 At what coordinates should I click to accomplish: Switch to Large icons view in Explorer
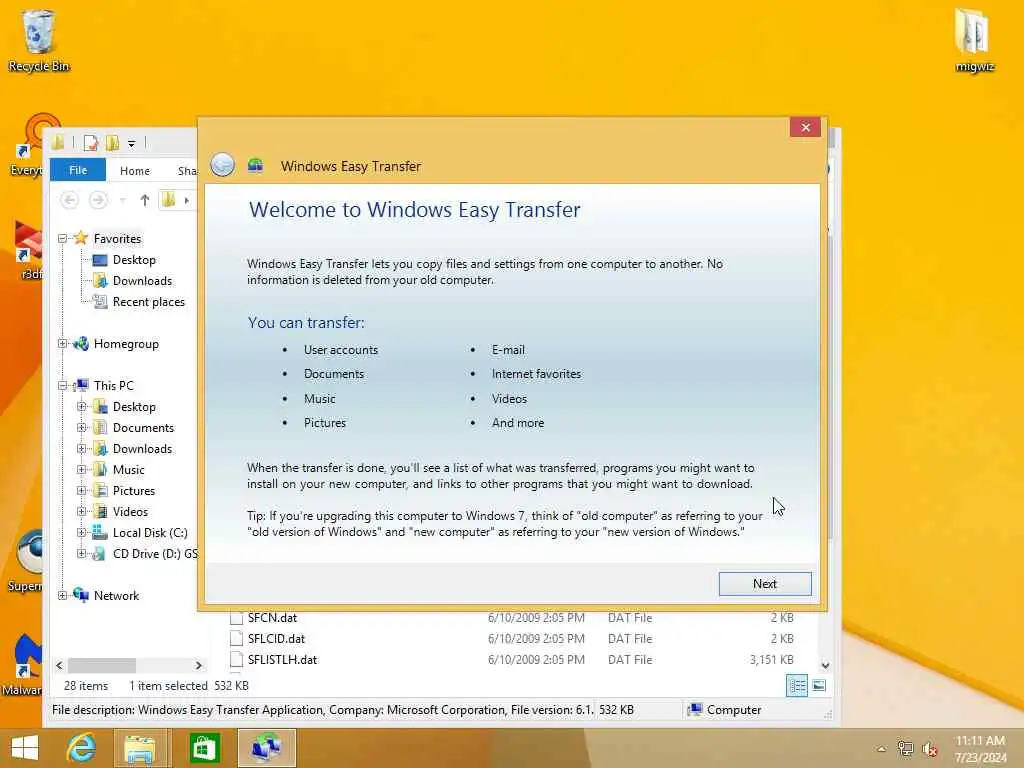818,685
